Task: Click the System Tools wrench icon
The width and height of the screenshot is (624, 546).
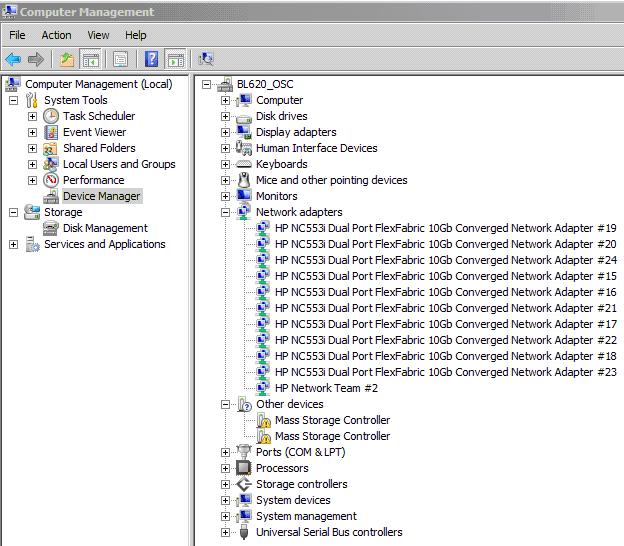Action: click(32, 100)
